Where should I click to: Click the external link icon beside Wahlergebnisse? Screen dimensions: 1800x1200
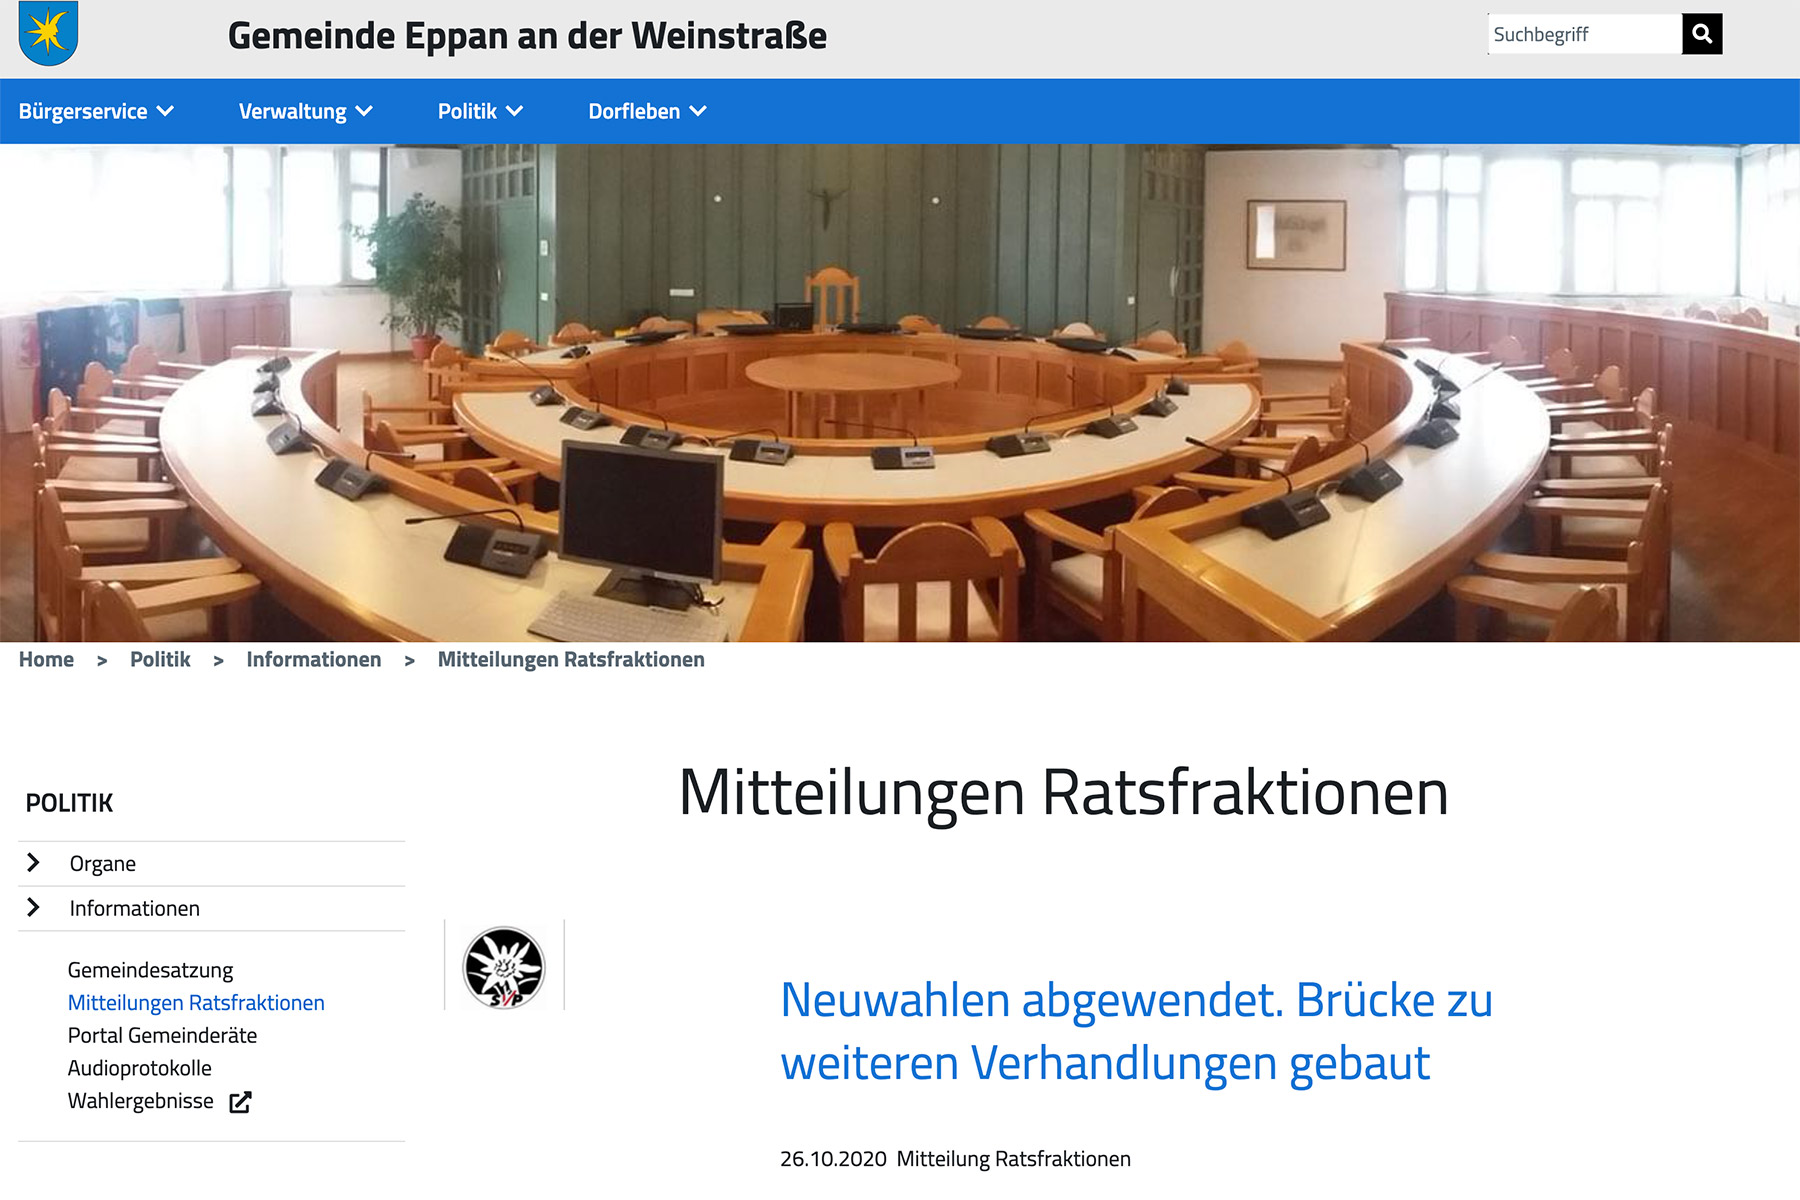coord(240,1102)
